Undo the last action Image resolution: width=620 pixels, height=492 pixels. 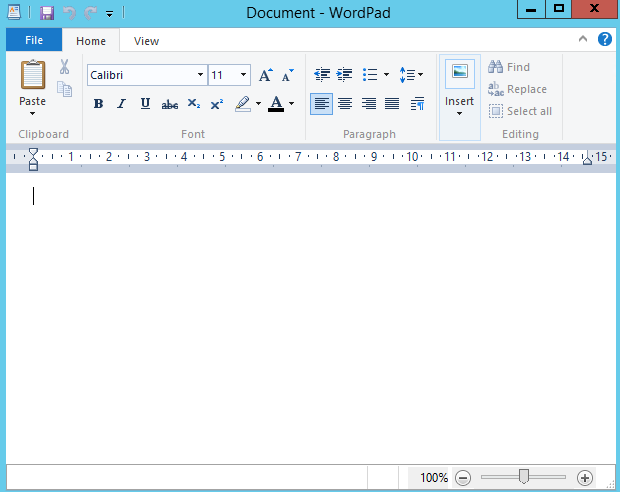pyautogui.click(x=69, y=13)
